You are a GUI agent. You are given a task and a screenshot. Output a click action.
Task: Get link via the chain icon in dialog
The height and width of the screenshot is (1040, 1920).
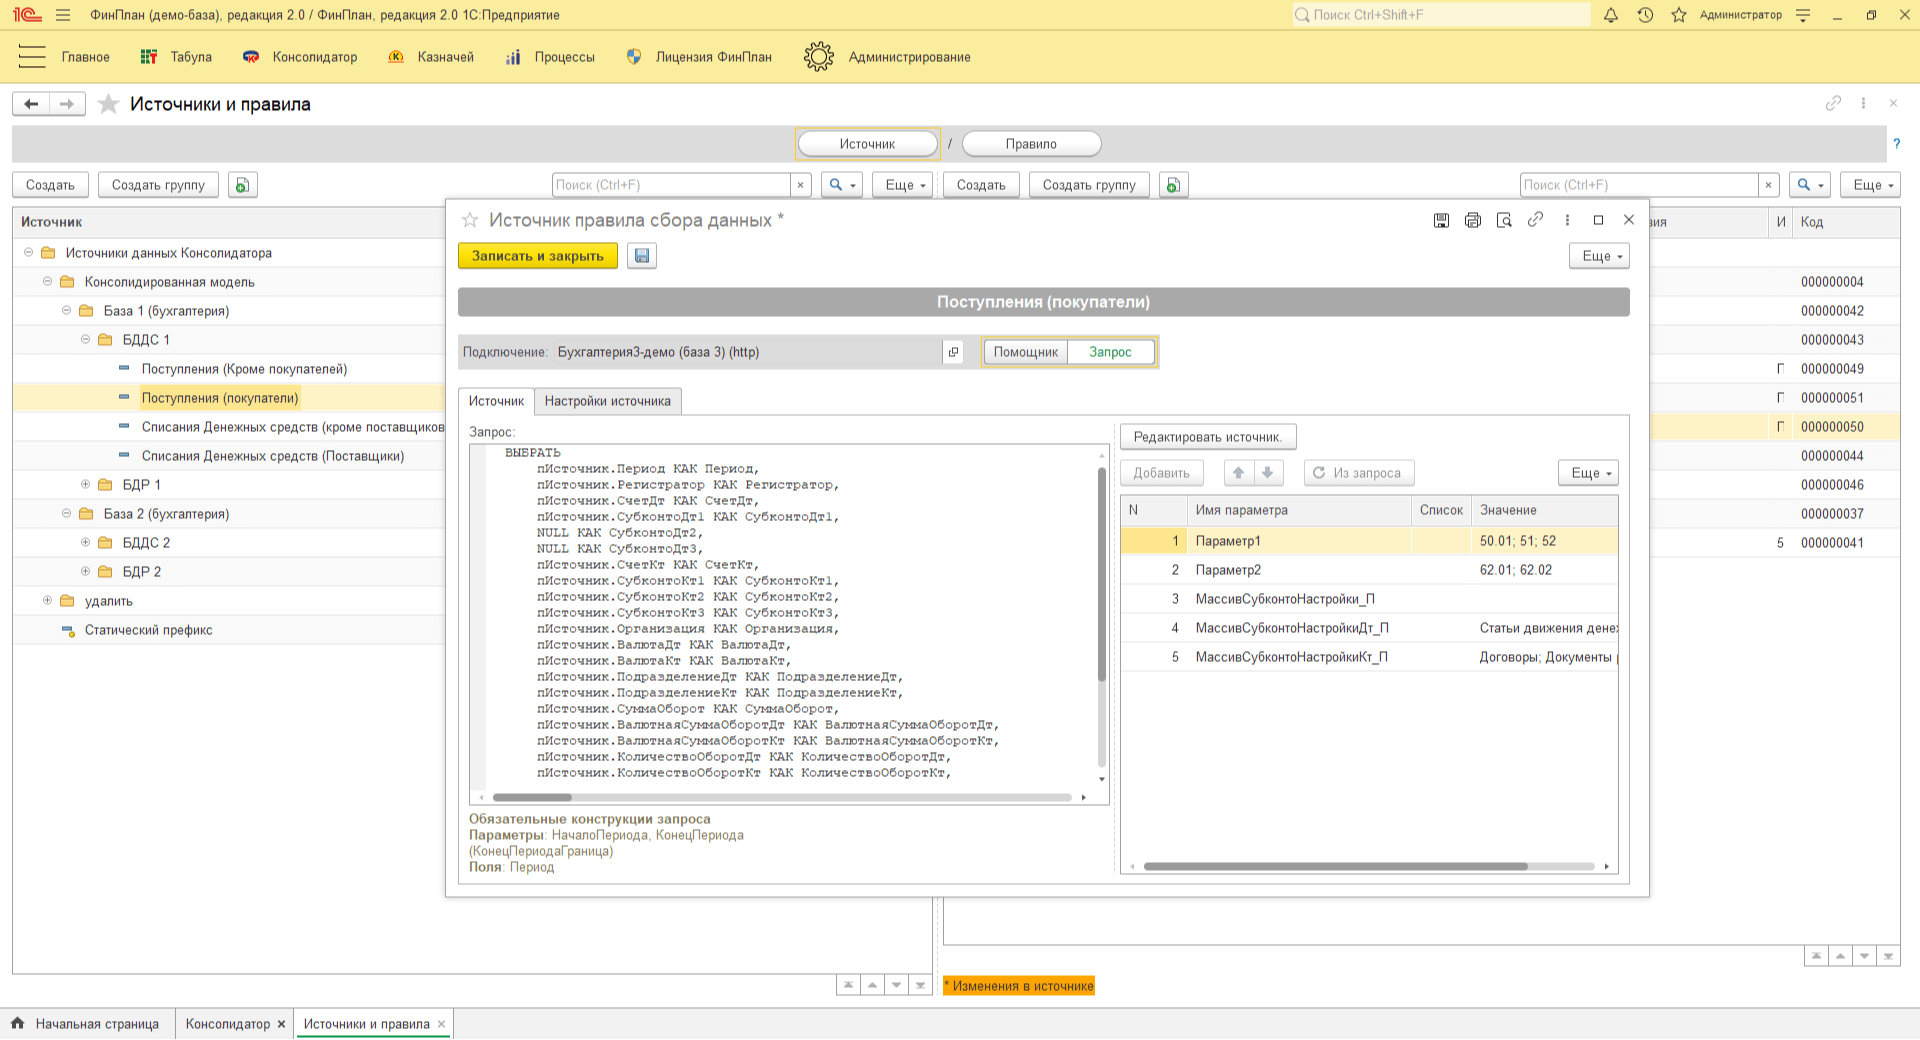pos(1535,220)
